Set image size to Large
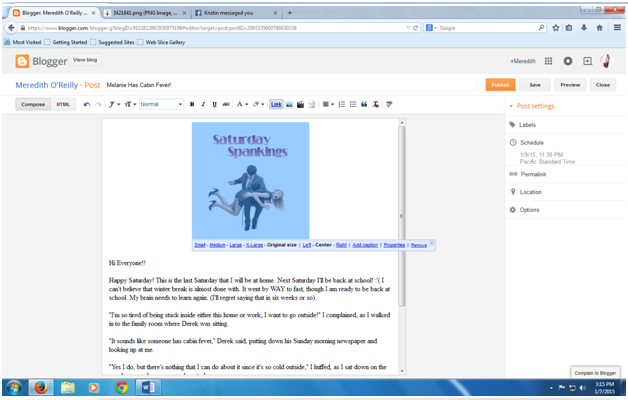 (236, 245)
